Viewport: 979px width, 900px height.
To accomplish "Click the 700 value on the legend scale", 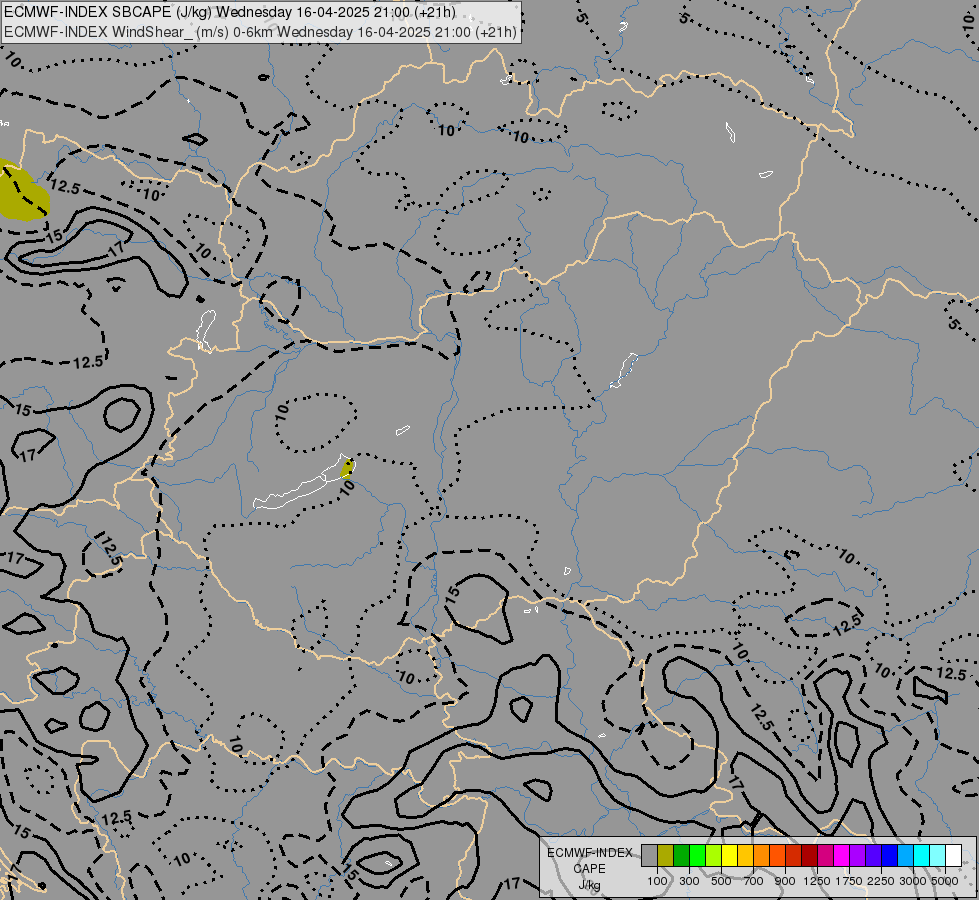I will (754, 881).
